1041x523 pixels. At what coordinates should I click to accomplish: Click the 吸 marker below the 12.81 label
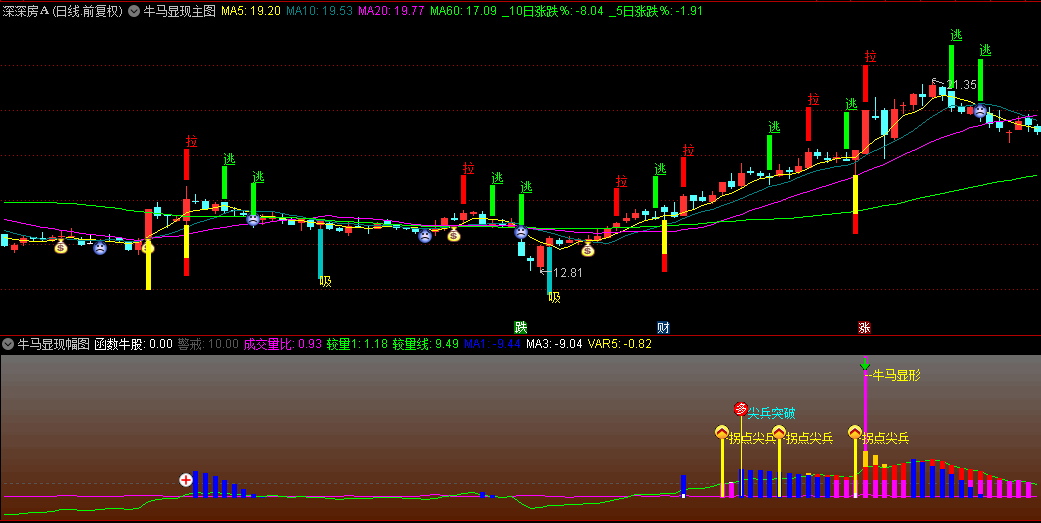coord(554,298)
